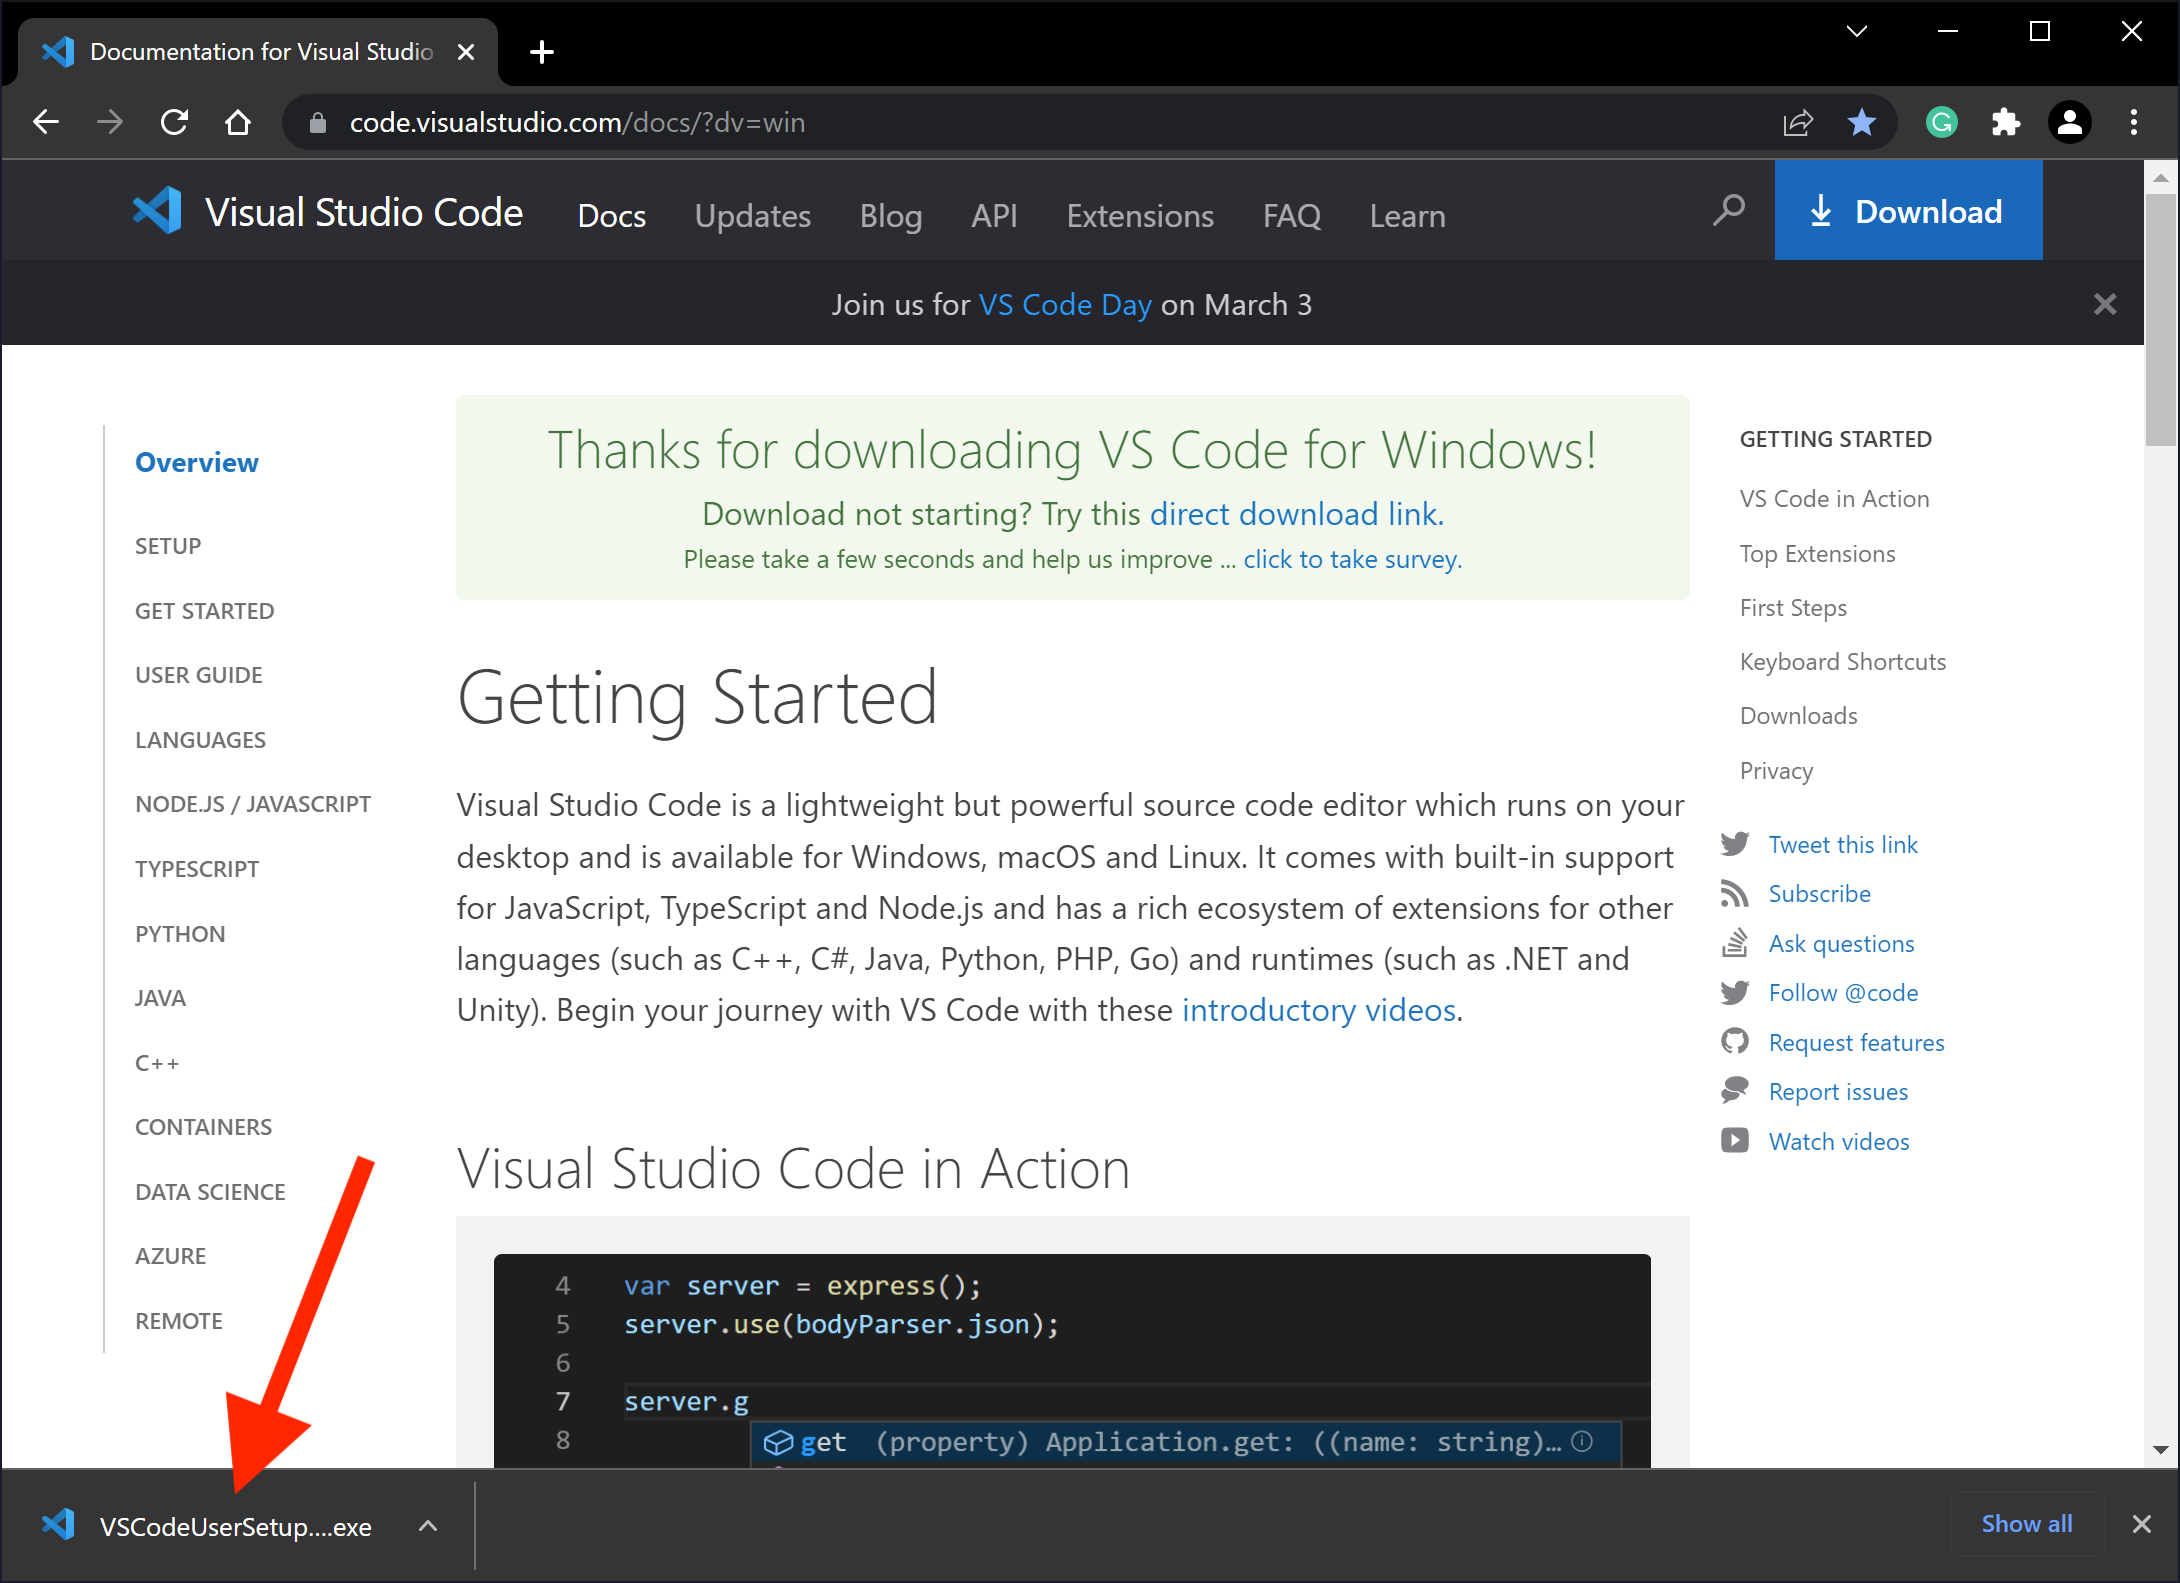The image size is (2180, 1583).
Task: Close the Documentation for Visual Studio tab
Action: pos(466,52)
